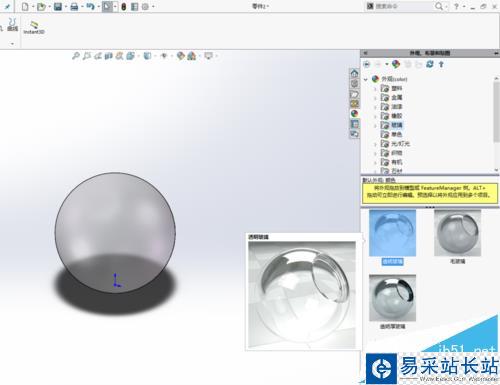Click the colored appearance ball in panel toolbar
Screen dimensions: 500x385
click(x=396, y=64)
